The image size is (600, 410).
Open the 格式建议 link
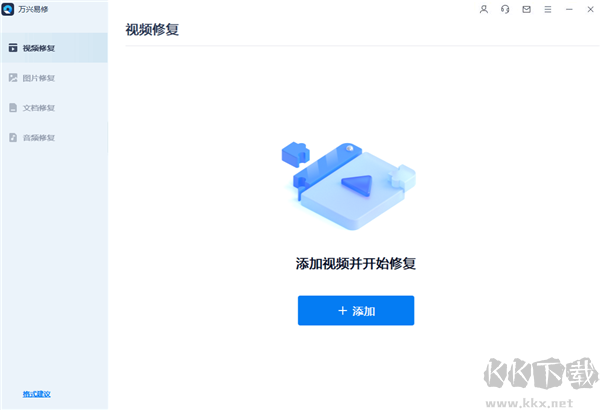(36, 394)
